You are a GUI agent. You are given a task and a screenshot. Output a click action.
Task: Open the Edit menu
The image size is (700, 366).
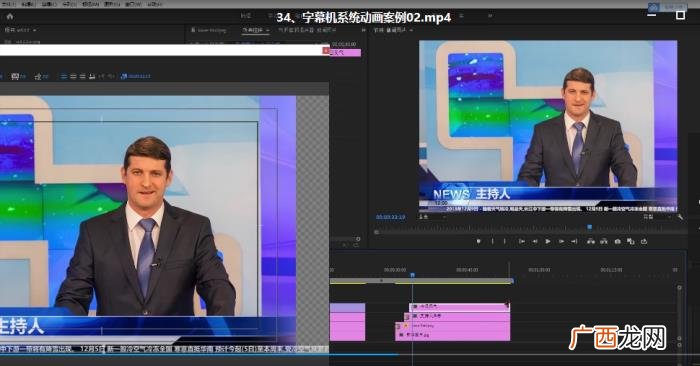pos(28,4)
